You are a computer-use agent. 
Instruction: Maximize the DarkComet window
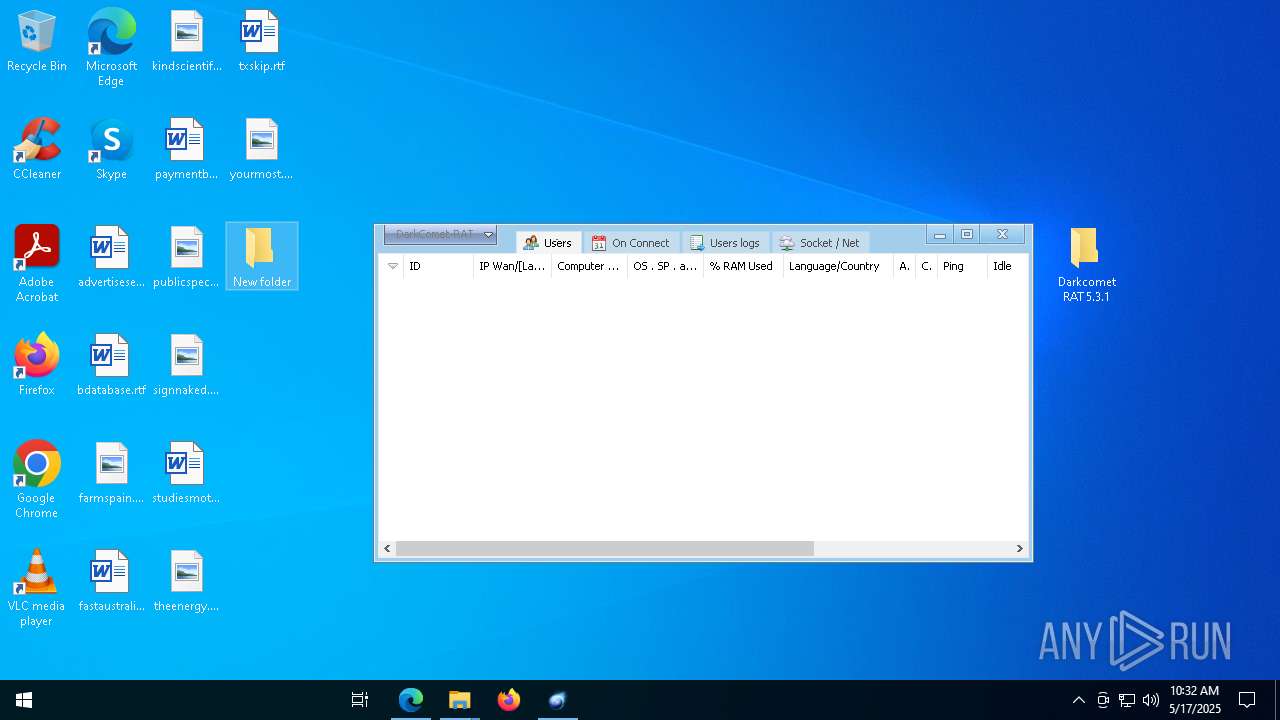tap(967, 234)
